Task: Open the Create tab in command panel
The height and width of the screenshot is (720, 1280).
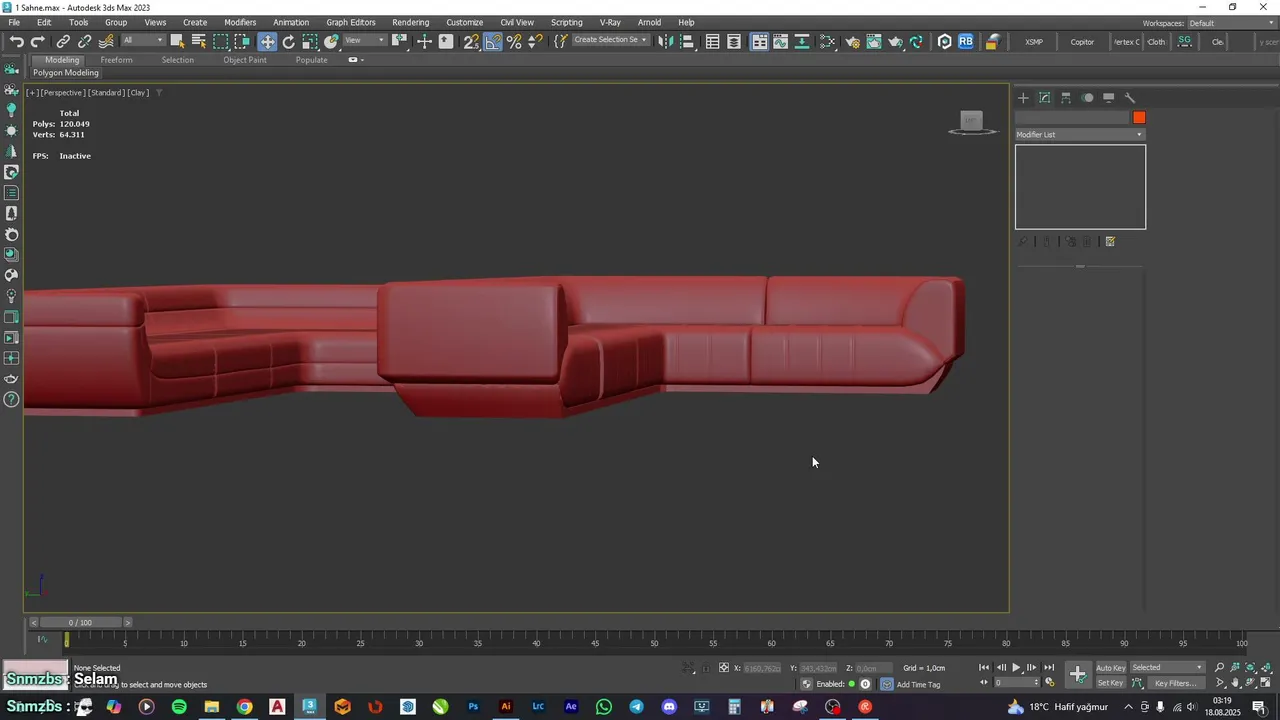Action: [1023, 98]
